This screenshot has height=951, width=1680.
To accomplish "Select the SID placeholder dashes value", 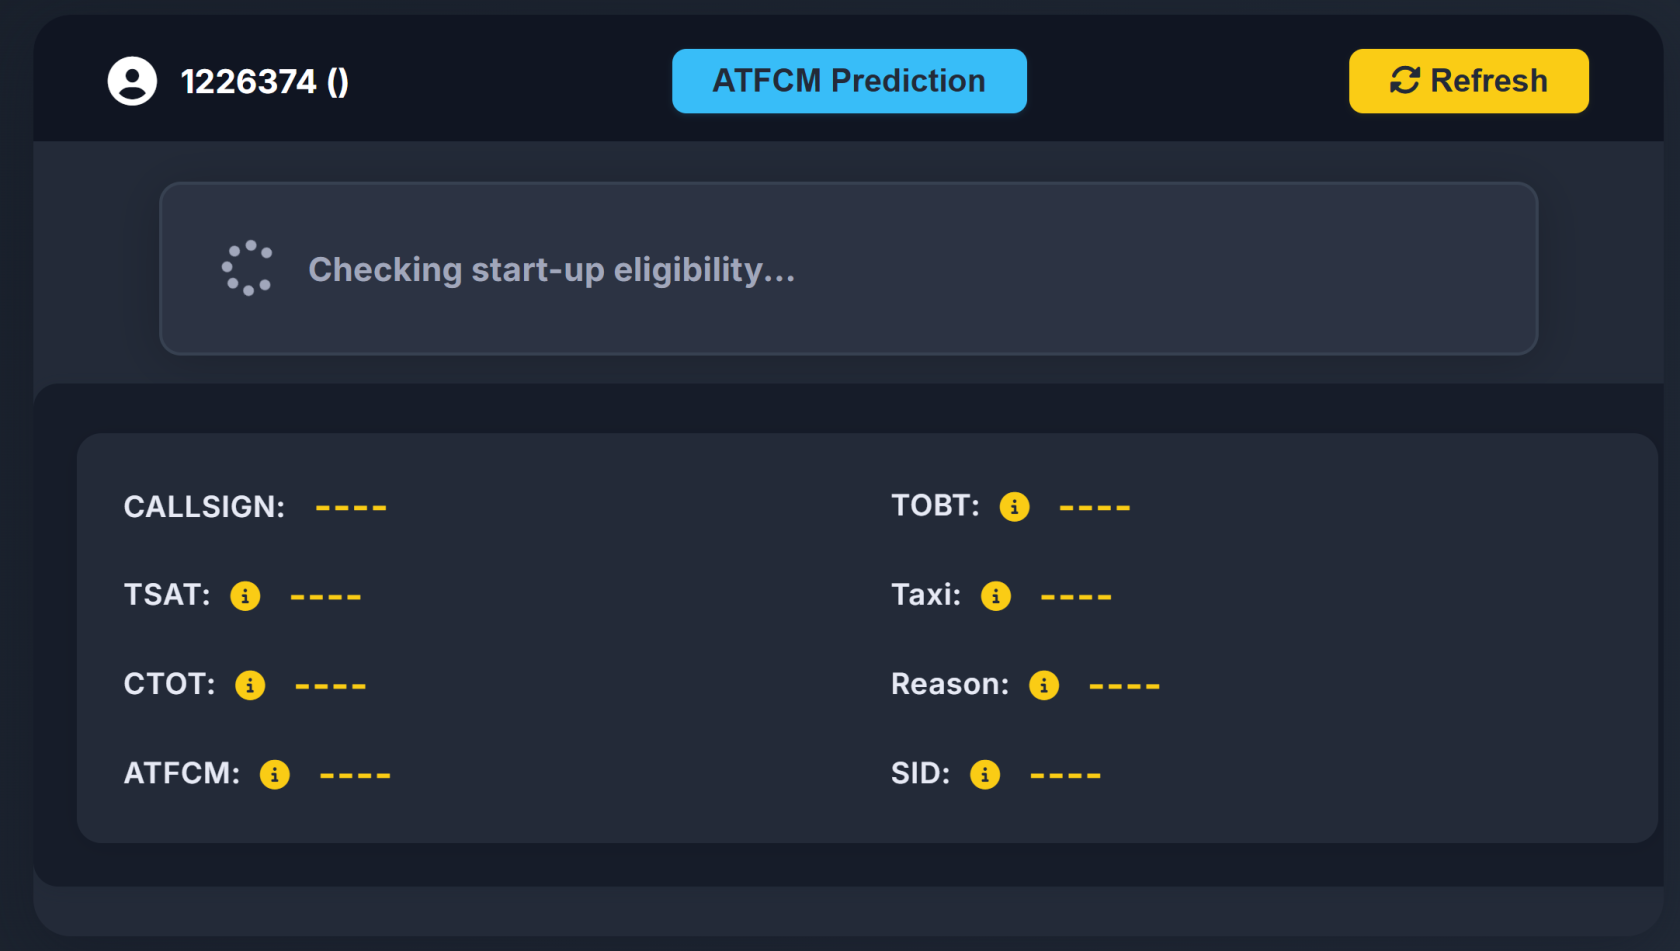I will pyautogui.click(x=1065, y=776).
